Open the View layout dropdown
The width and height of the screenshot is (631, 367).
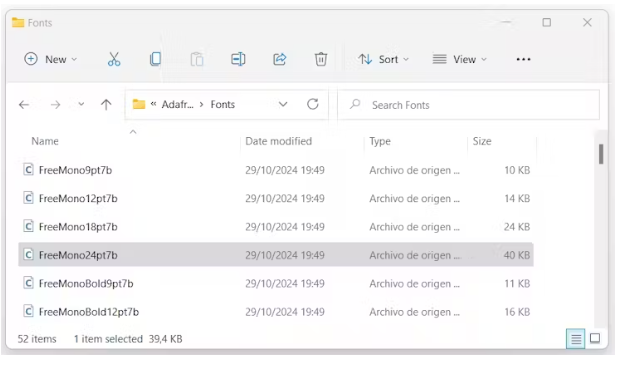coord(460,59)
